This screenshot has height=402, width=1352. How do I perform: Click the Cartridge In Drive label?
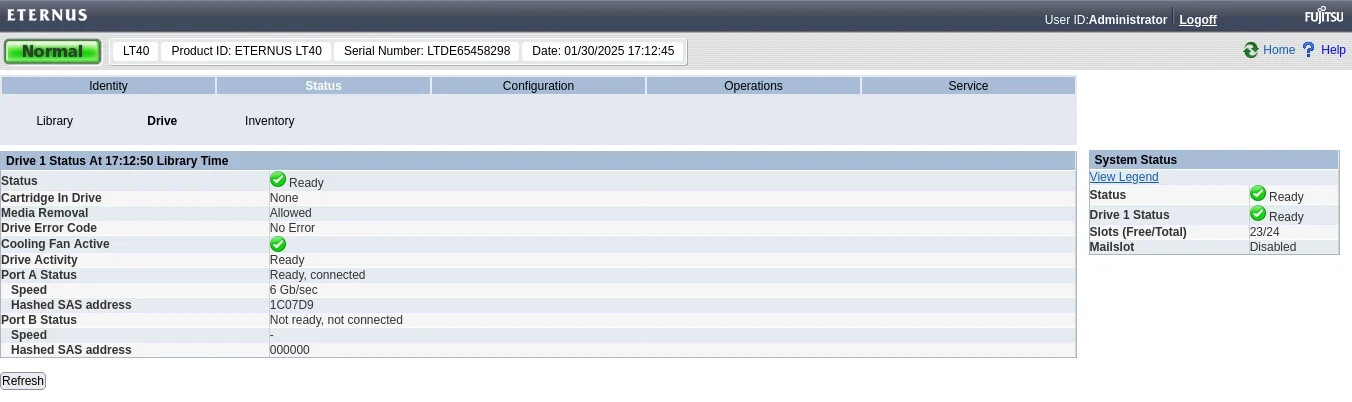point(51,198)
